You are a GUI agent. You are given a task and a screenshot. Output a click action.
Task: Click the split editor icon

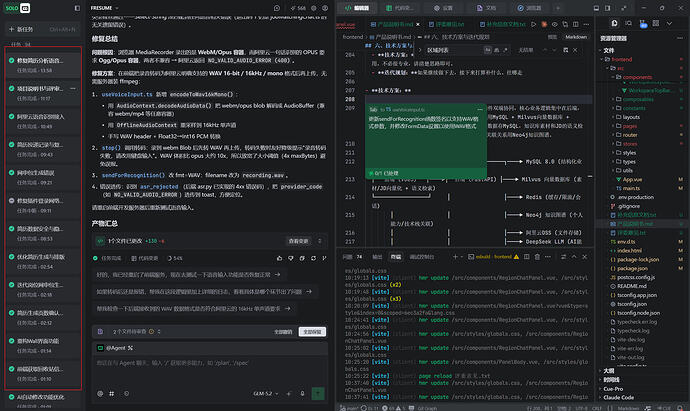coord(576,24)
